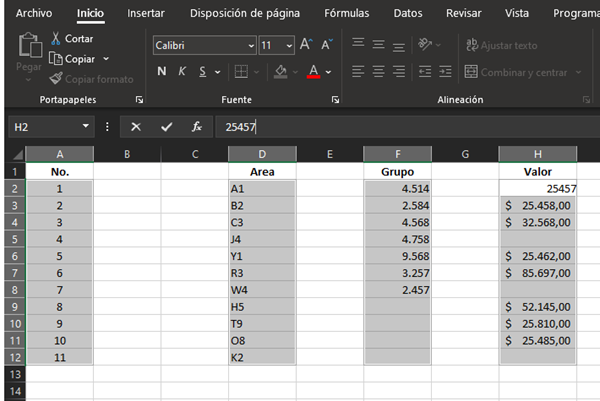Open font color dropdown arrow
Image resolution: width=600 pixels, height=401 pixels.
pos(328,72)
